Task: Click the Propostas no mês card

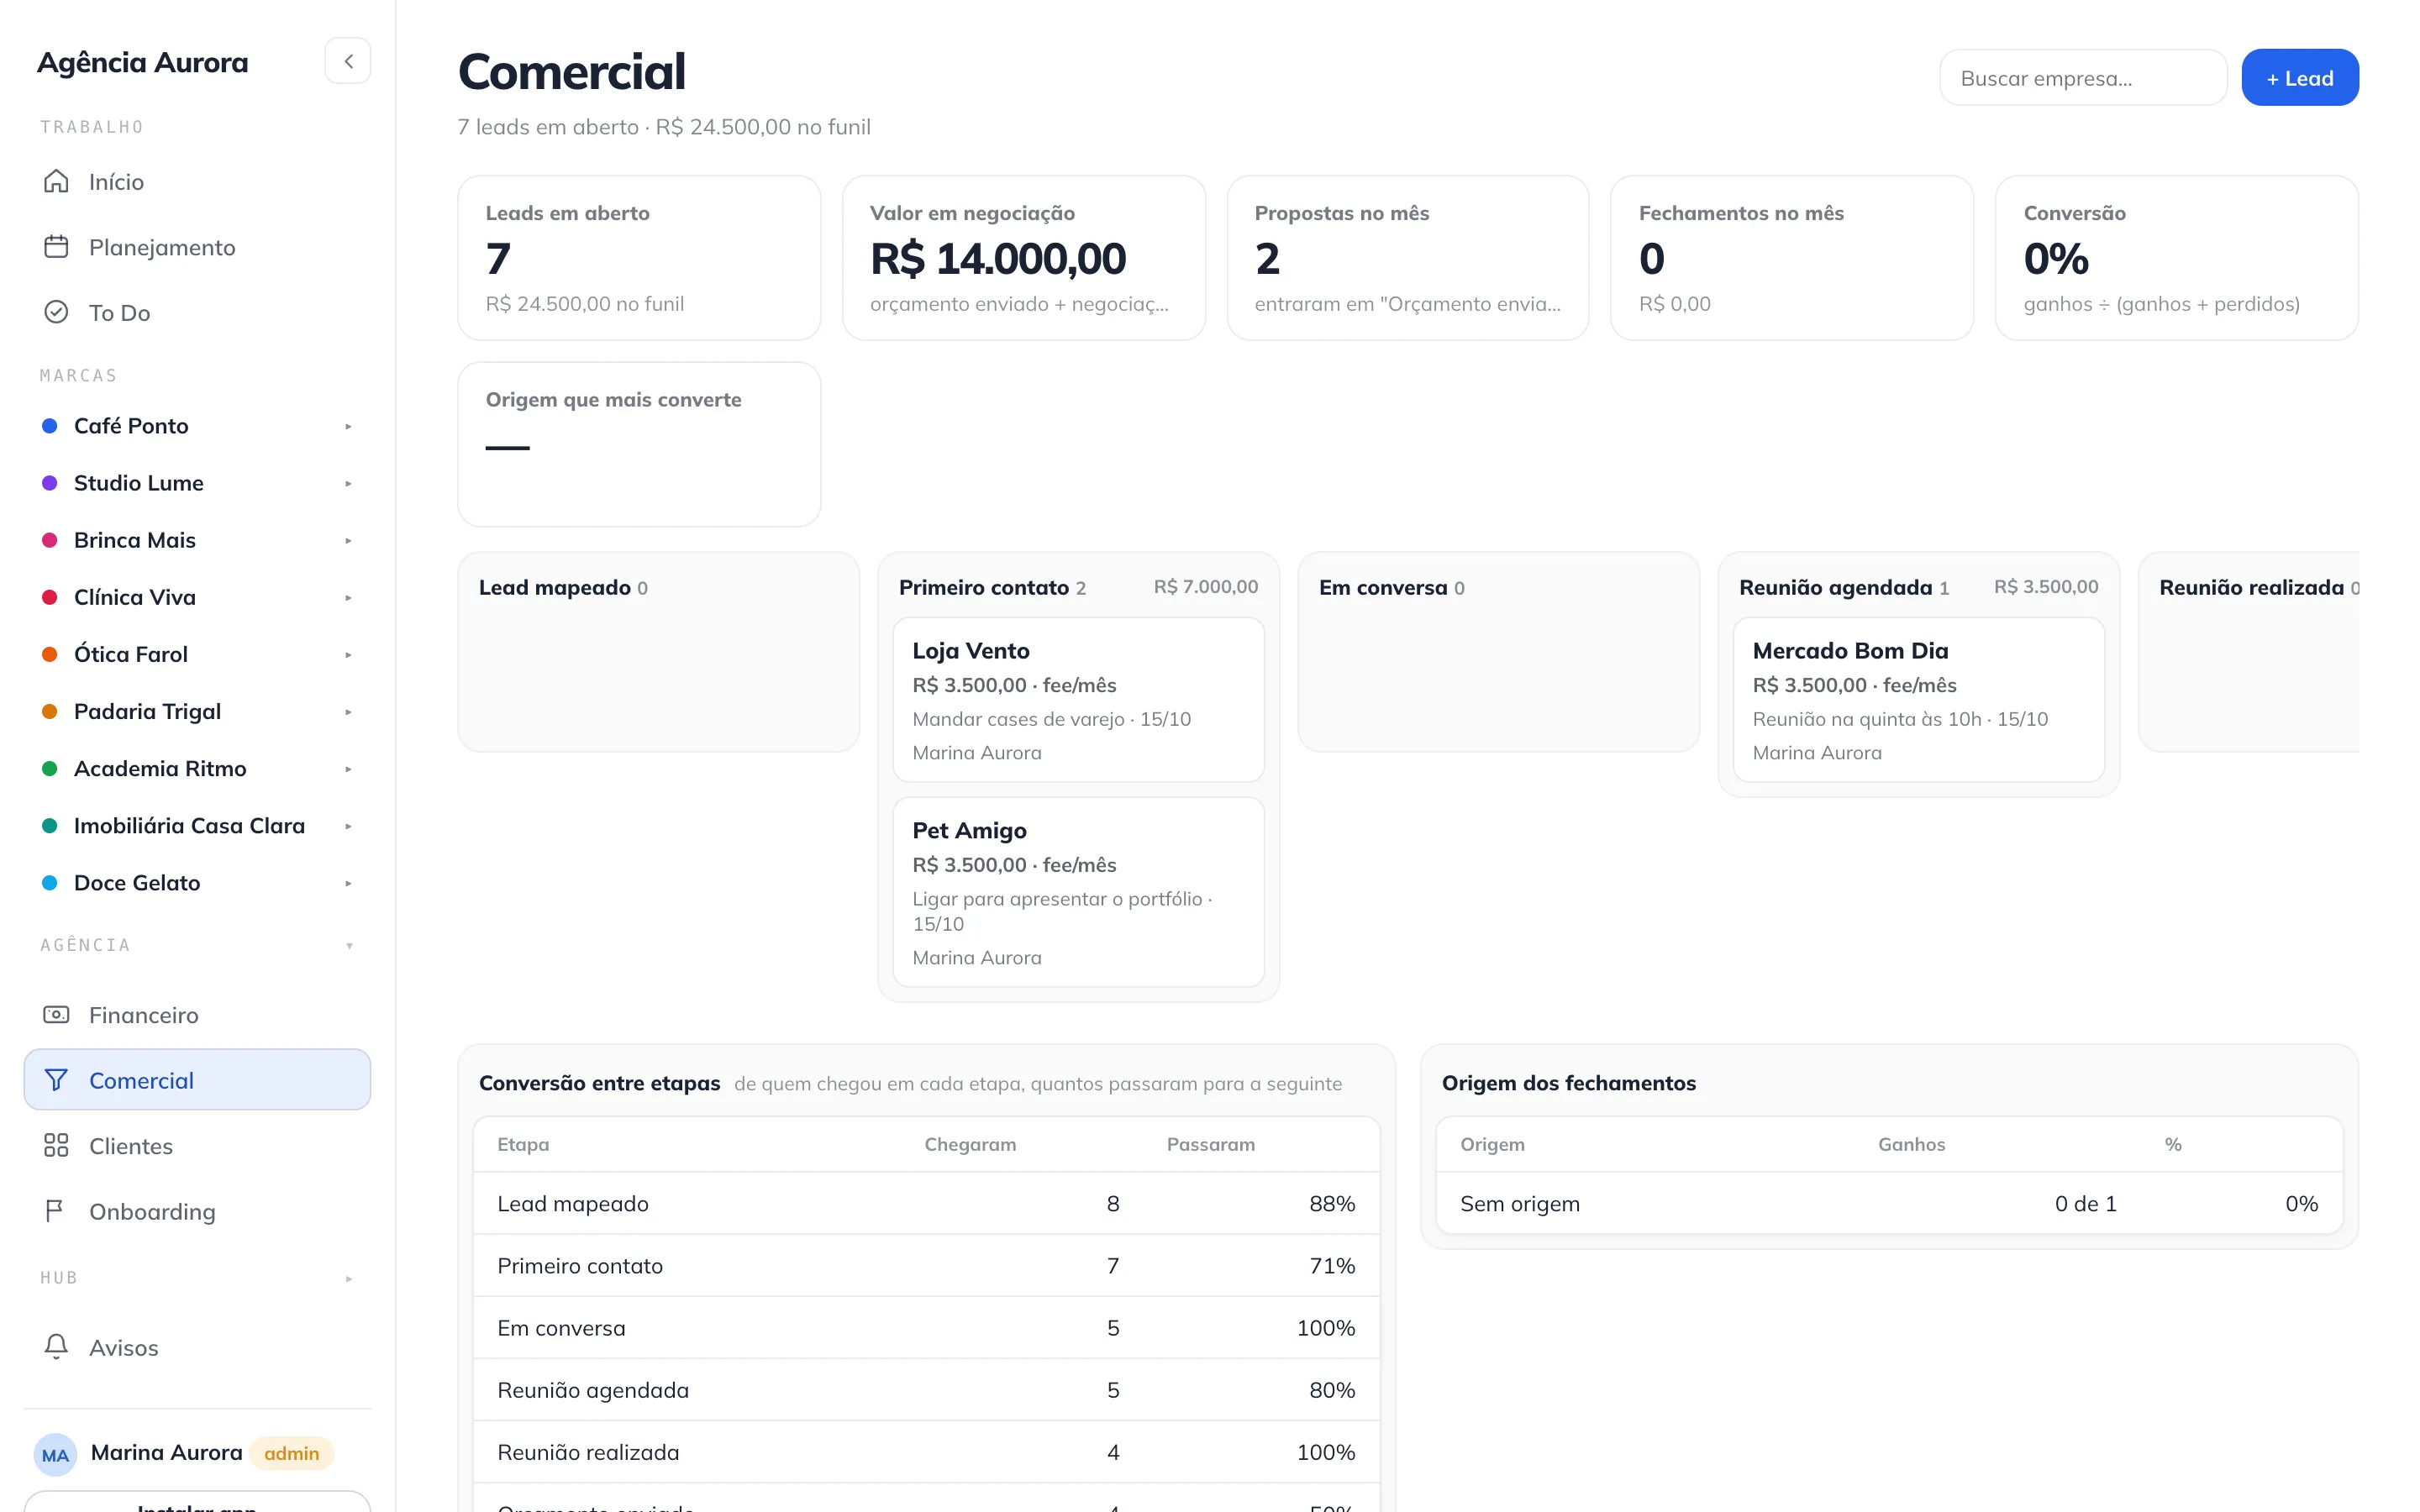Action: tap(1408, 258)
